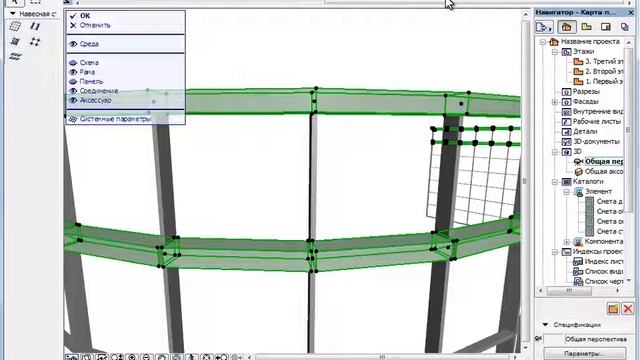Click the Детали details icon
This screenshot has width=640, height=360.
pyautogui.click(x=566, y=131)
